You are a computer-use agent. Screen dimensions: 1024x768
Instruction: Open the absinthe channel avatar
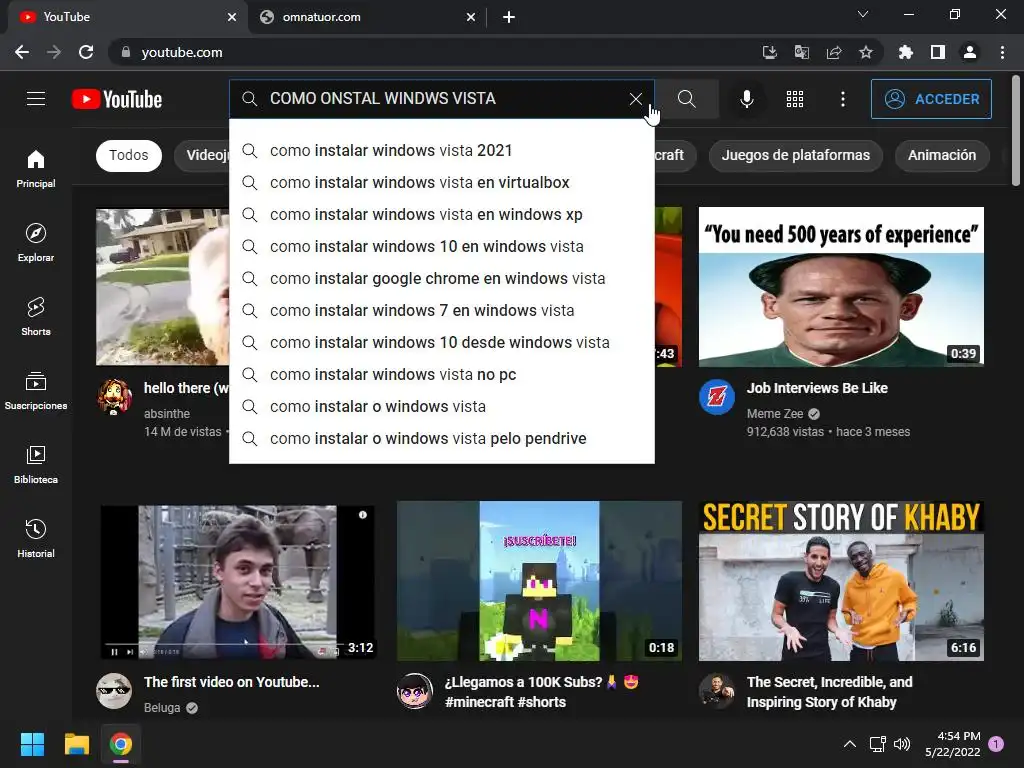tap(114, 396)
